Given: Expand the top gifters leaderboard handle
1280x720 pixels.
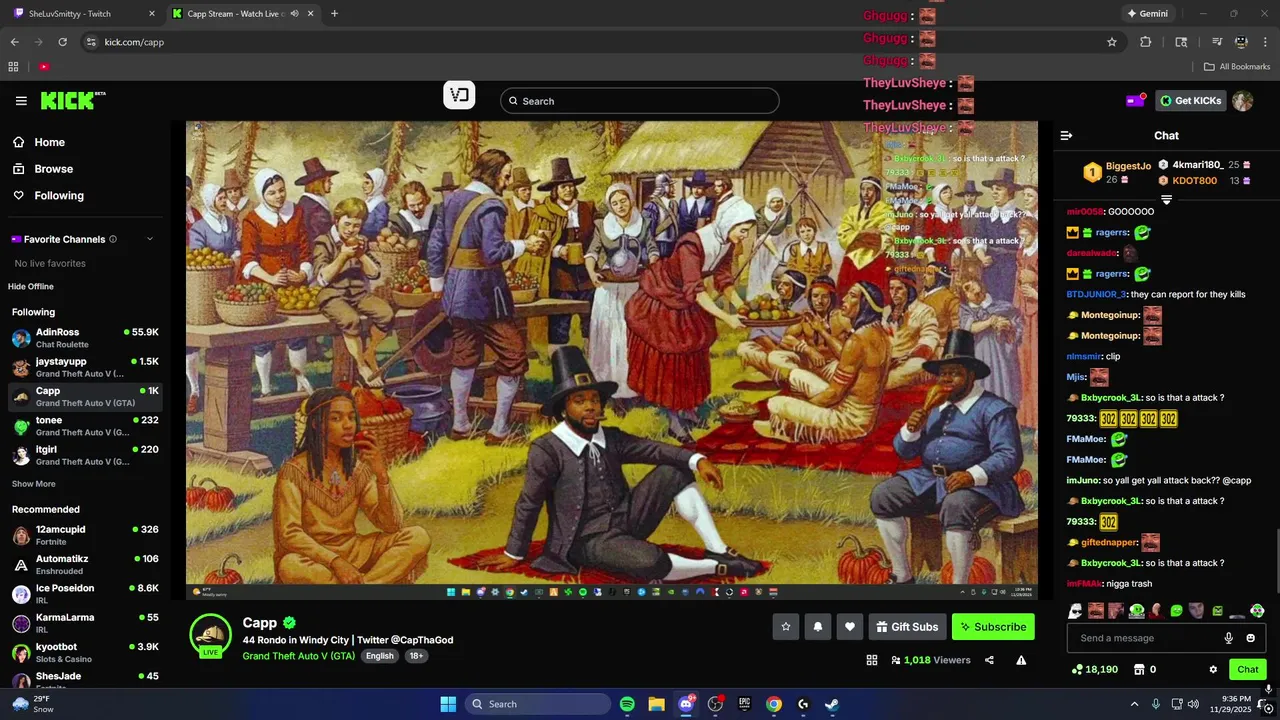Looking at the screenshot, I should pyautogui.click(x=1166, y=199).
